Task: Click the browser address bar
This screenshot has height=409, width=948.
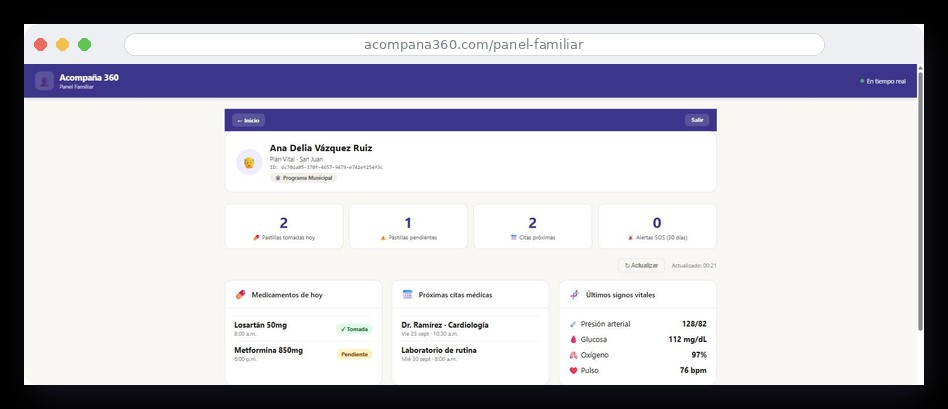Action: tap(474, 45)
